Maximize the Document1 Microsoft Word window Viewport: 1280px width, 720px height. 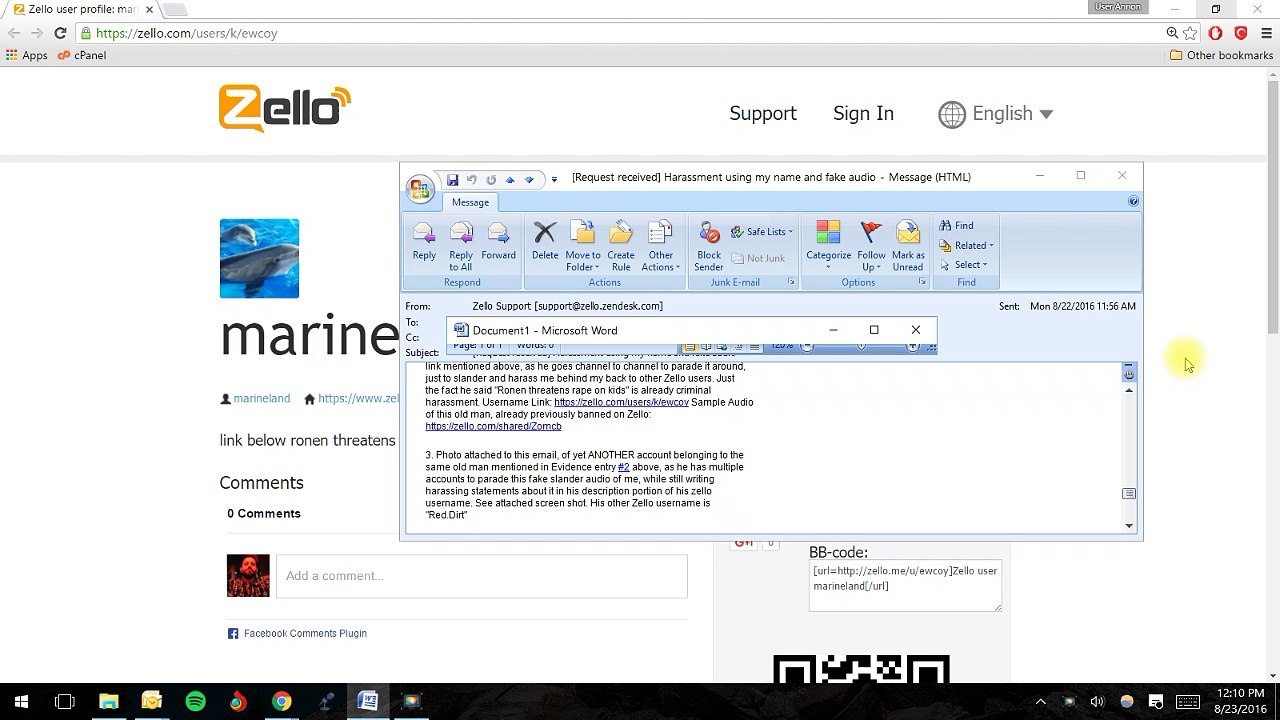click(x=874, y=330)
